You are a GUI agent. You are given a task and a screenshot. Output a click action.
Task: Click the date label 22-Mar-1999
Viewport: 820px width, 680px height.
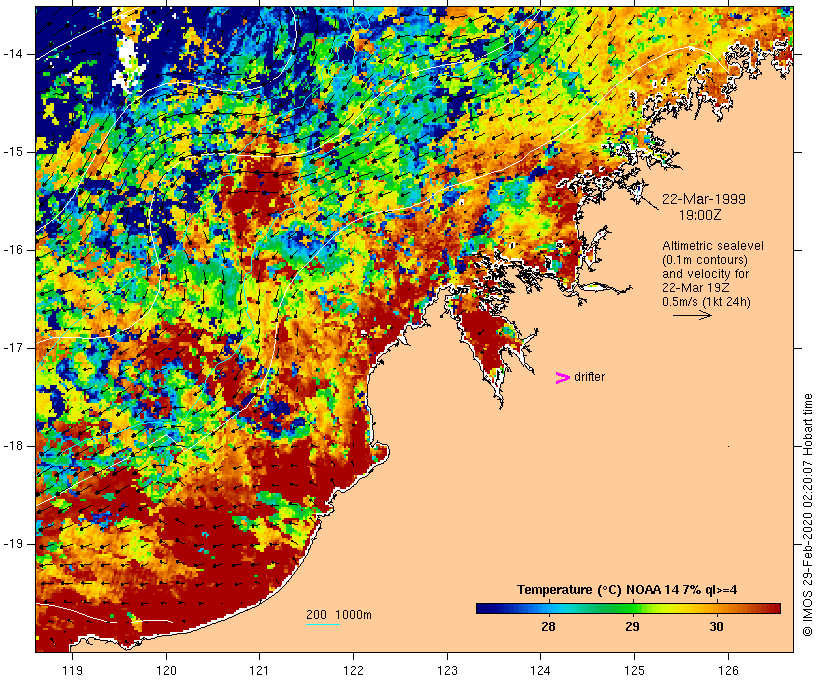[704, 199]
